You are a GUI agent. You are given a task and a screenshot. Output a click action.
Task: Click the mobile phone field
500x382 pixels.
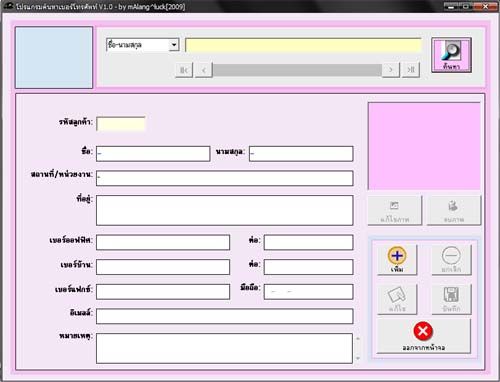tap(309, 292)
